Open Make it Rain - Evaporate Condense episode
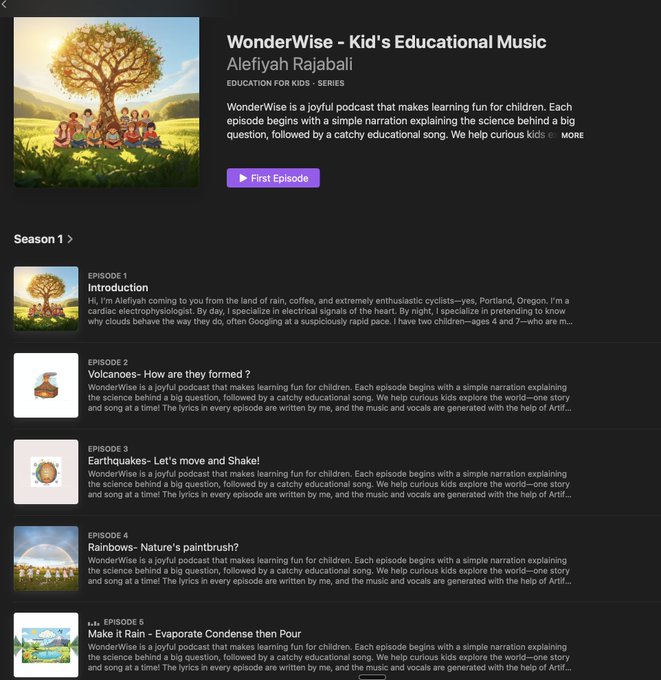 point(194,634)
